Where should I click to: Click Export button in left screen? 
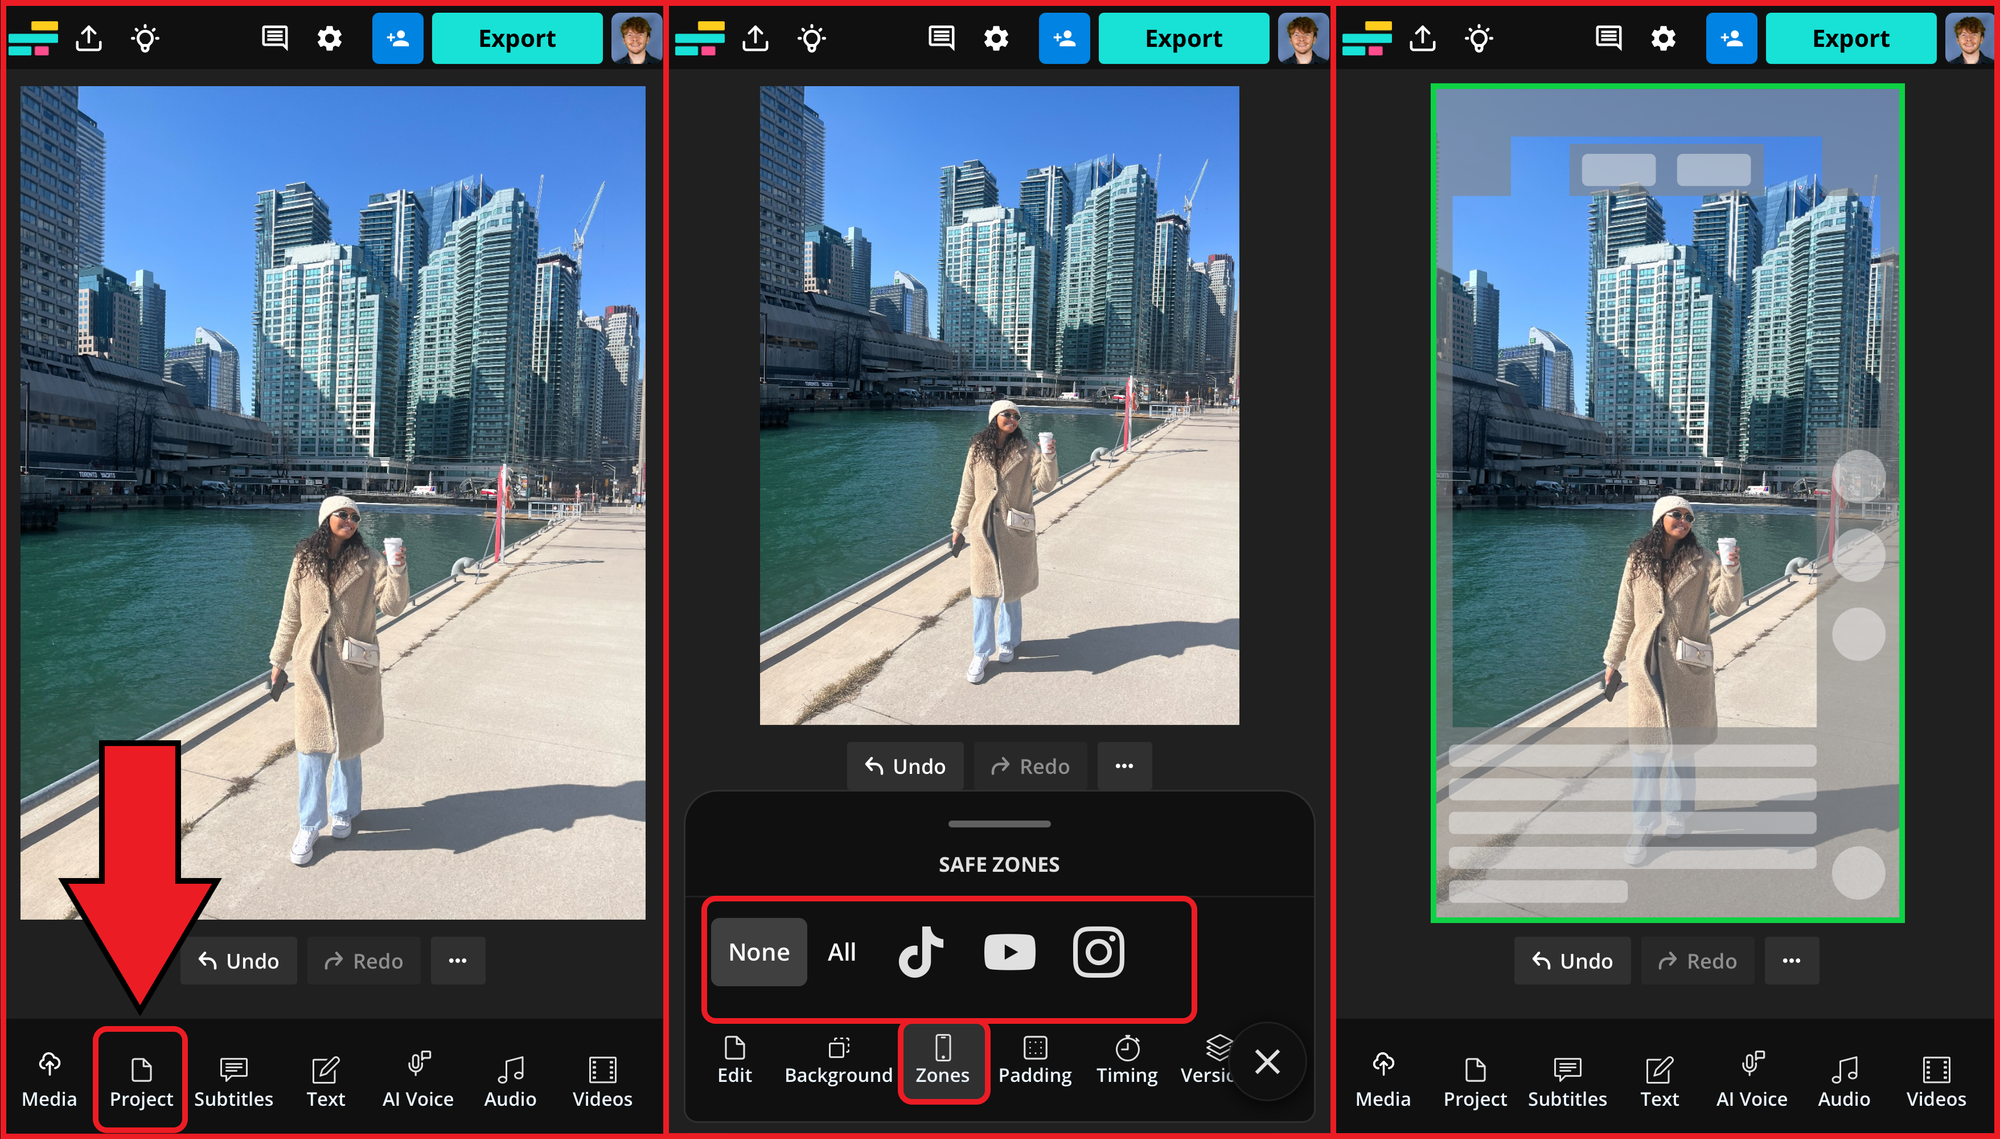point(516,39)
